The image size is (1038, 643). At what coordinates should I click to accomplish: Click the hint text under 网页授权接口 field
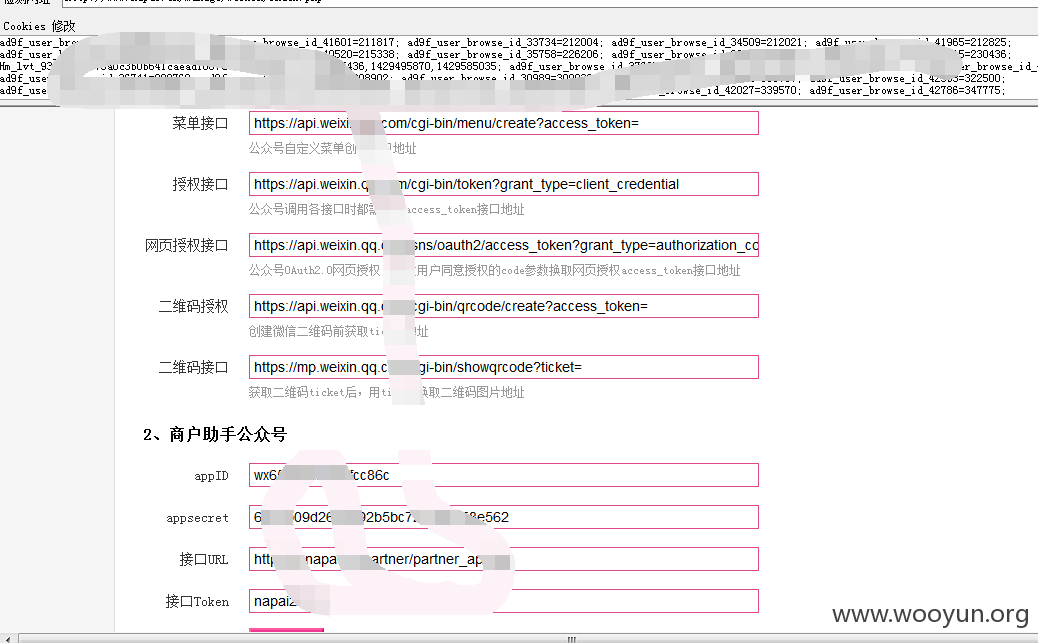click(x=495, y=270)
